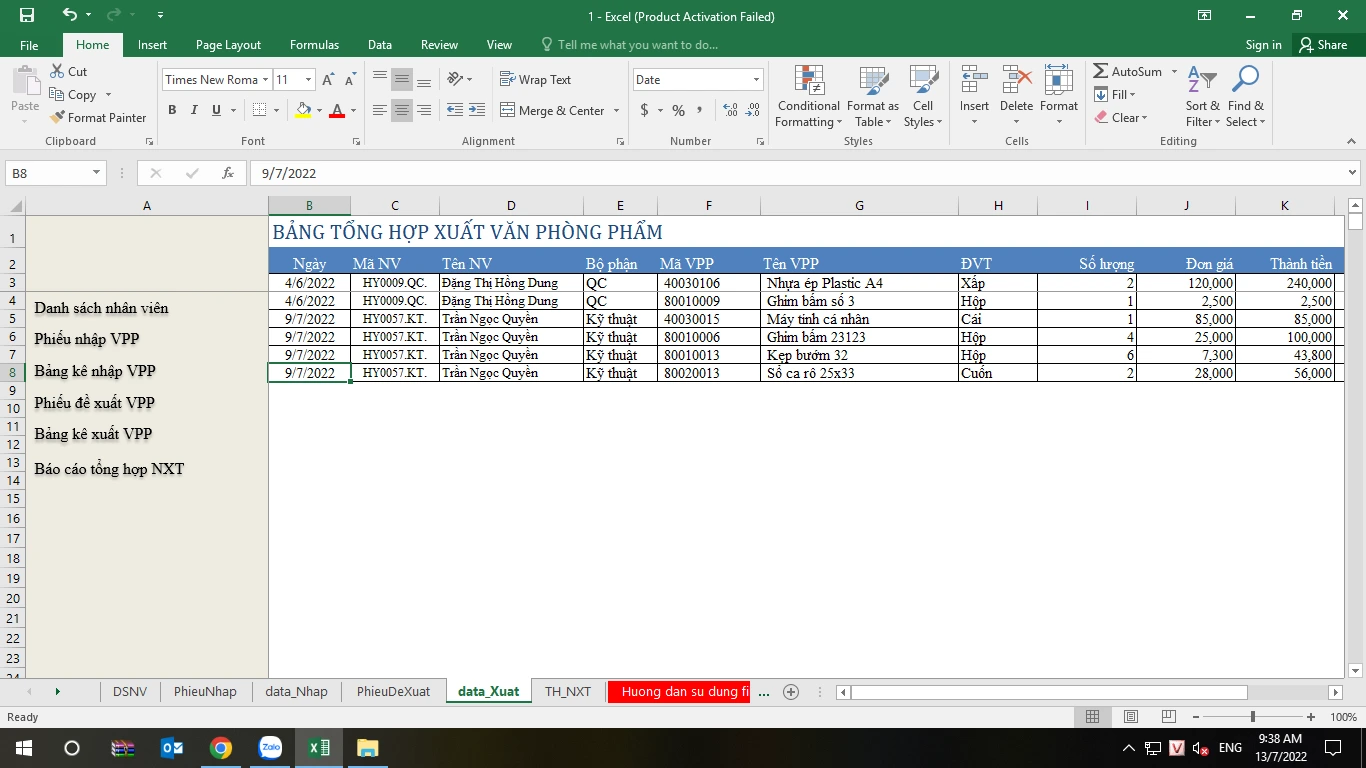Click Increase Decimal icon
This screenshot has width=1366, height=768.
(x=730, y=110)
